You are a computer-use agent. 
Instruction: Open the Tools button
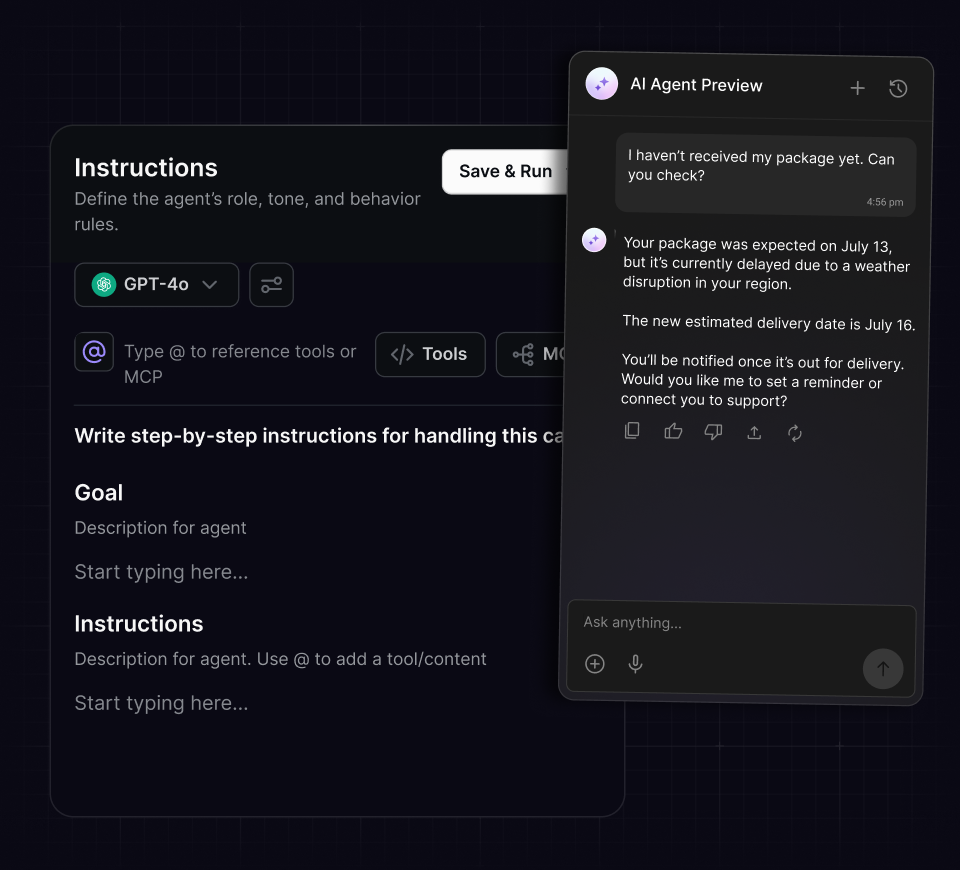pyautogui.click(x=430, y=354)
